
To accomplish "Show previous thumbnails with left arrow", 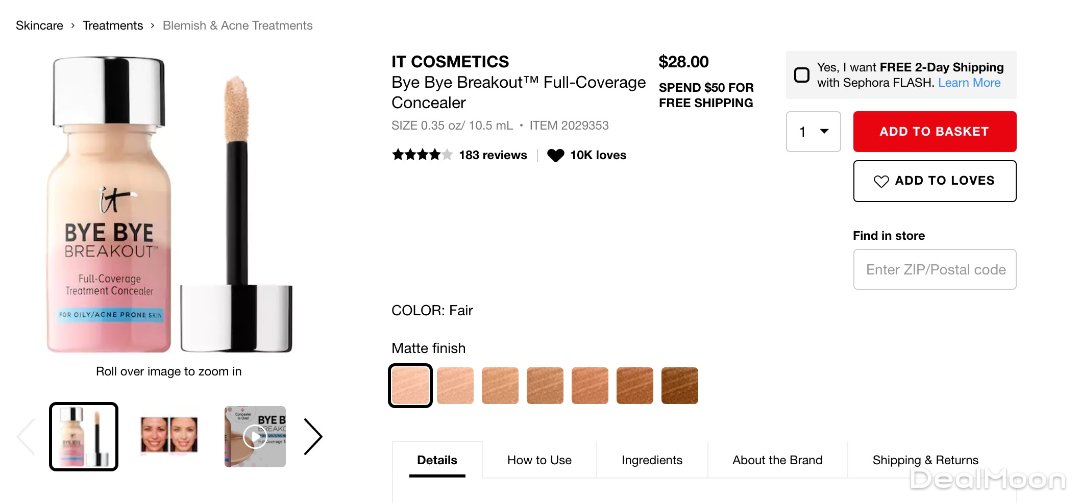I will coord(26,436).
